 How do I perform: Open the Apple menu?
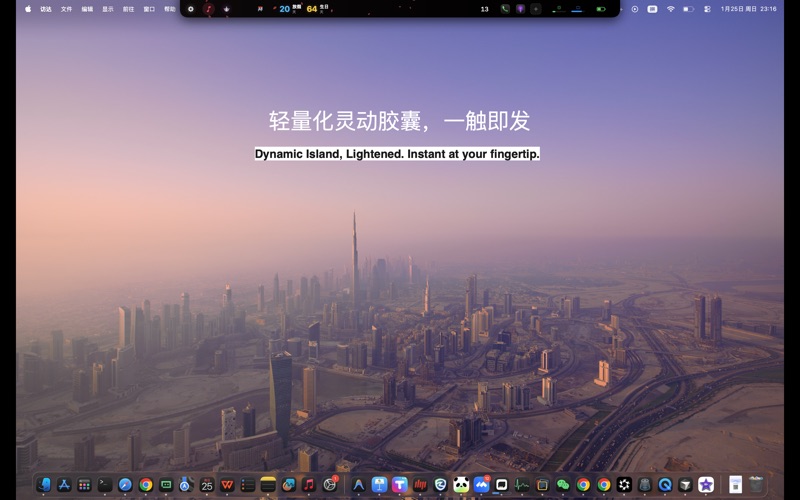pyautogui.click(x=28, y=9)
